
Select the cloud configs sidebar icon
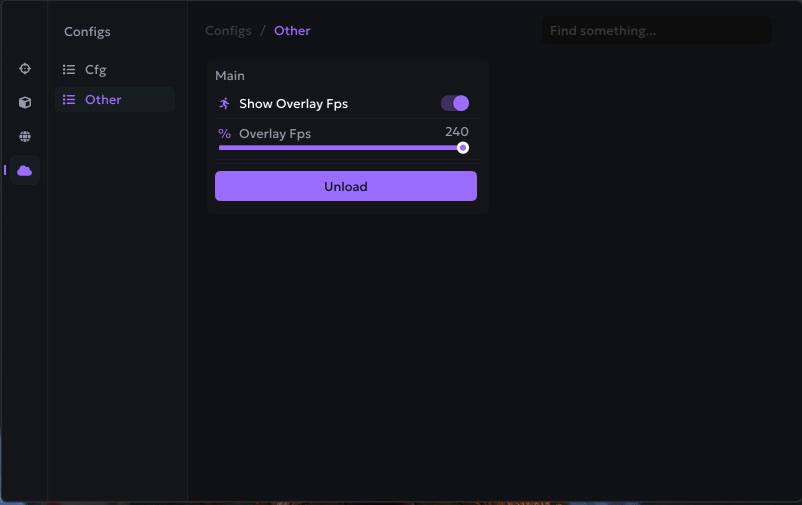click(25, 170)
